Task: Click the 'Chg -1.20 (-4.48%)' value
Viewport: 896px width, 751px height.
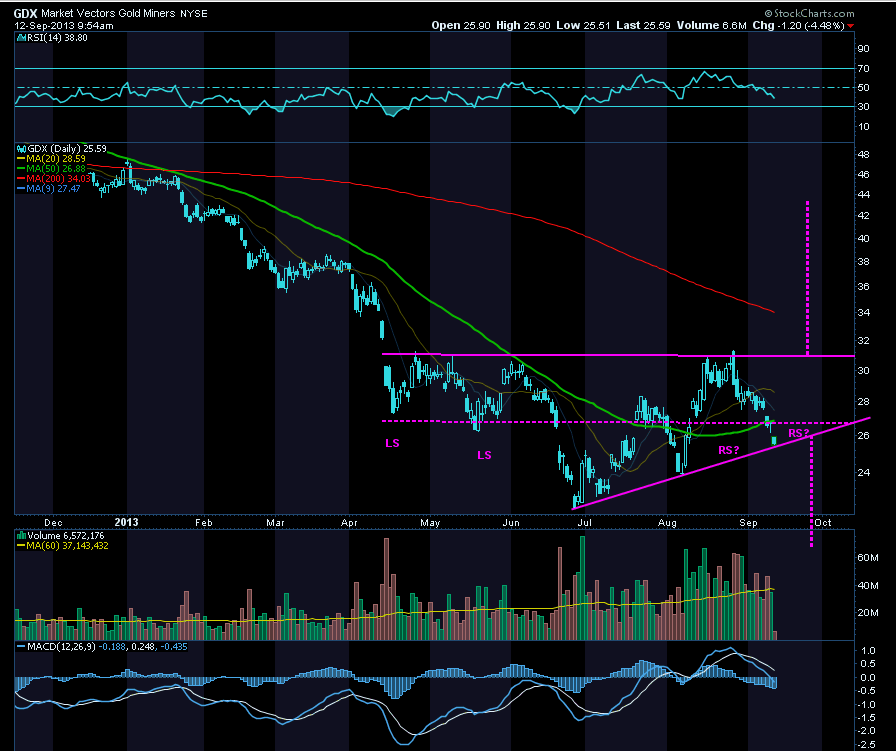Action: pos(798,25)
